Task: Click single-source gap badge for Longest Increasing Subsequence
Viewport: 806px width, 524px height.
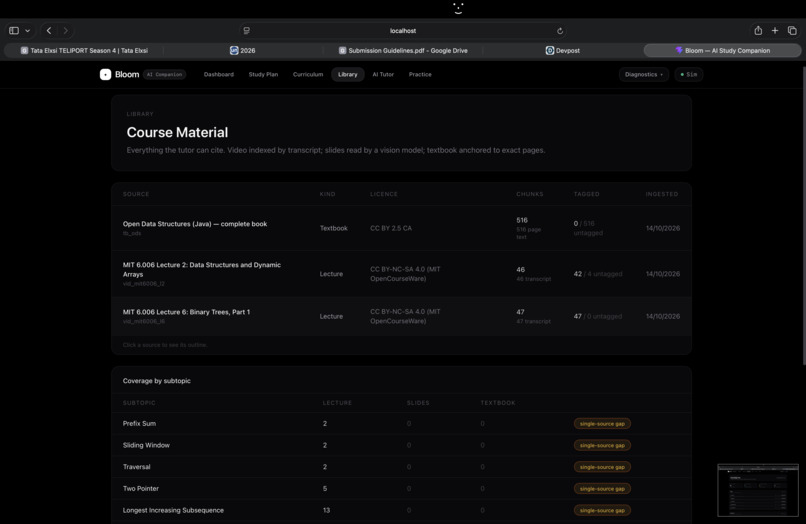Action: [602, 510]
